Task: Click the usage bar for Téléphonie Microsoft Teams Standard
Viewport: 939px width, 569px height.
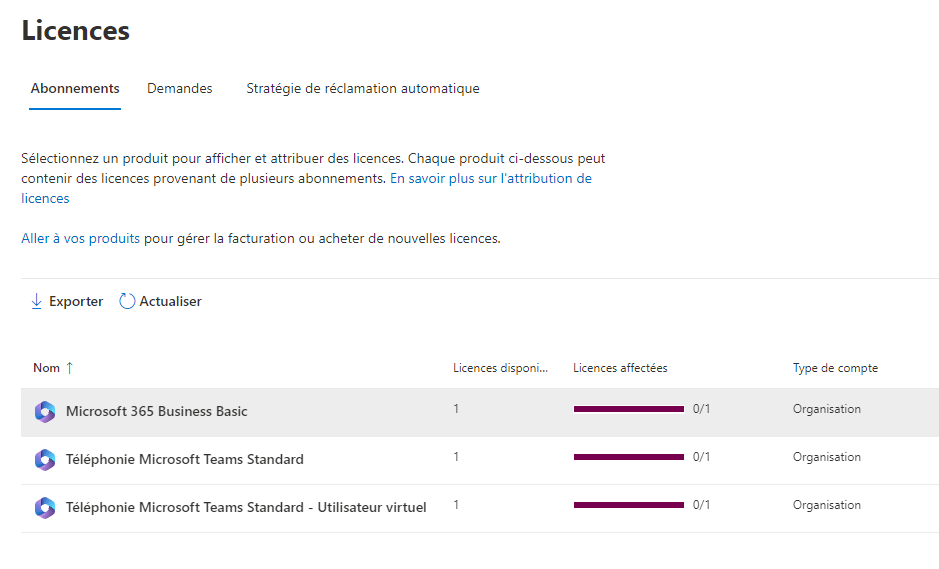Action: click(629, 457)
